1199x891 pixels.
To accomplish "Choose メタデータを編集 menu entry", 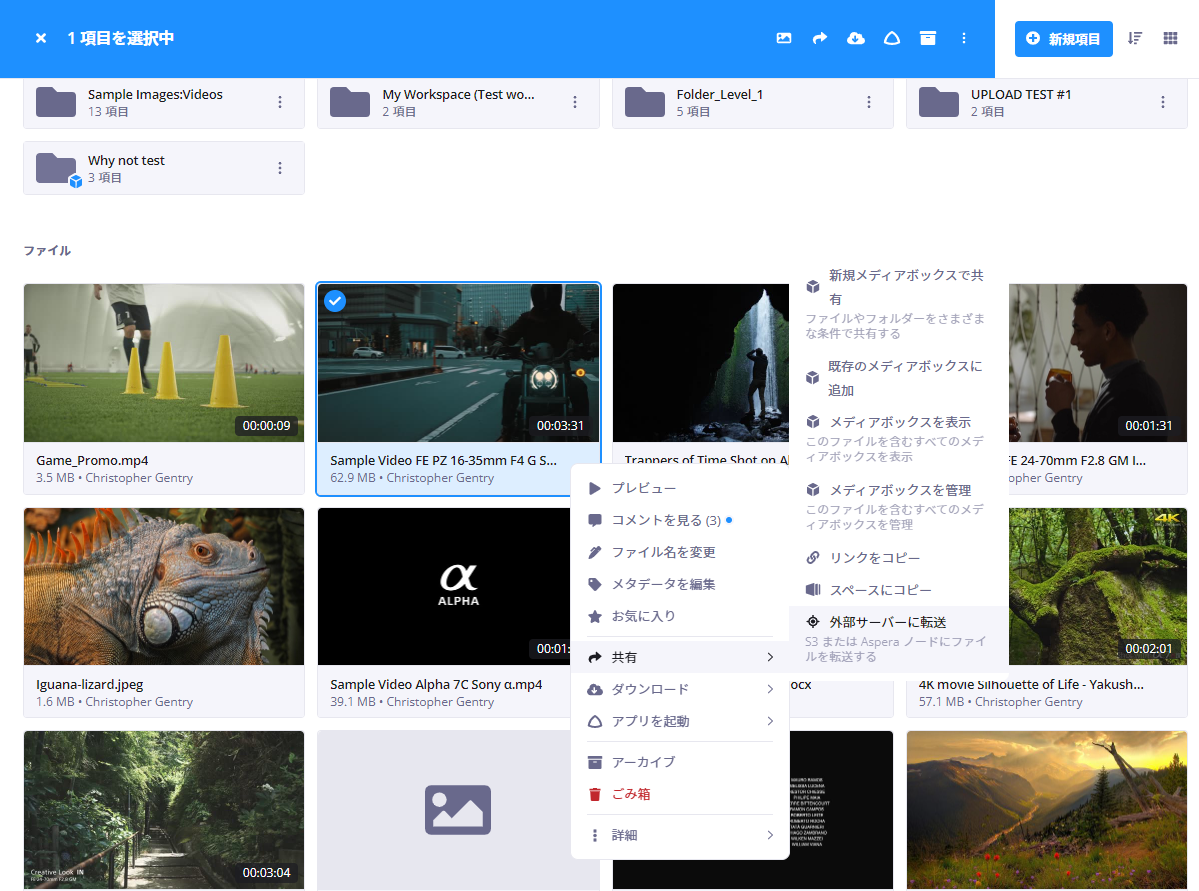I will pyautogui.click(x=680, y=584).
